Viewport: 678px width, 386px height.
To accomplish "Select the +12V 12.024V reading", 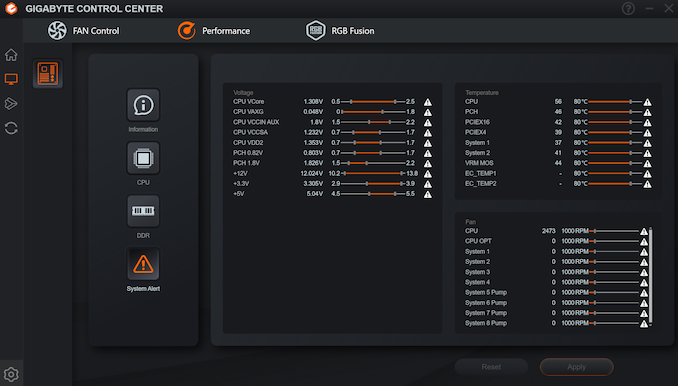I will point(311,173).
